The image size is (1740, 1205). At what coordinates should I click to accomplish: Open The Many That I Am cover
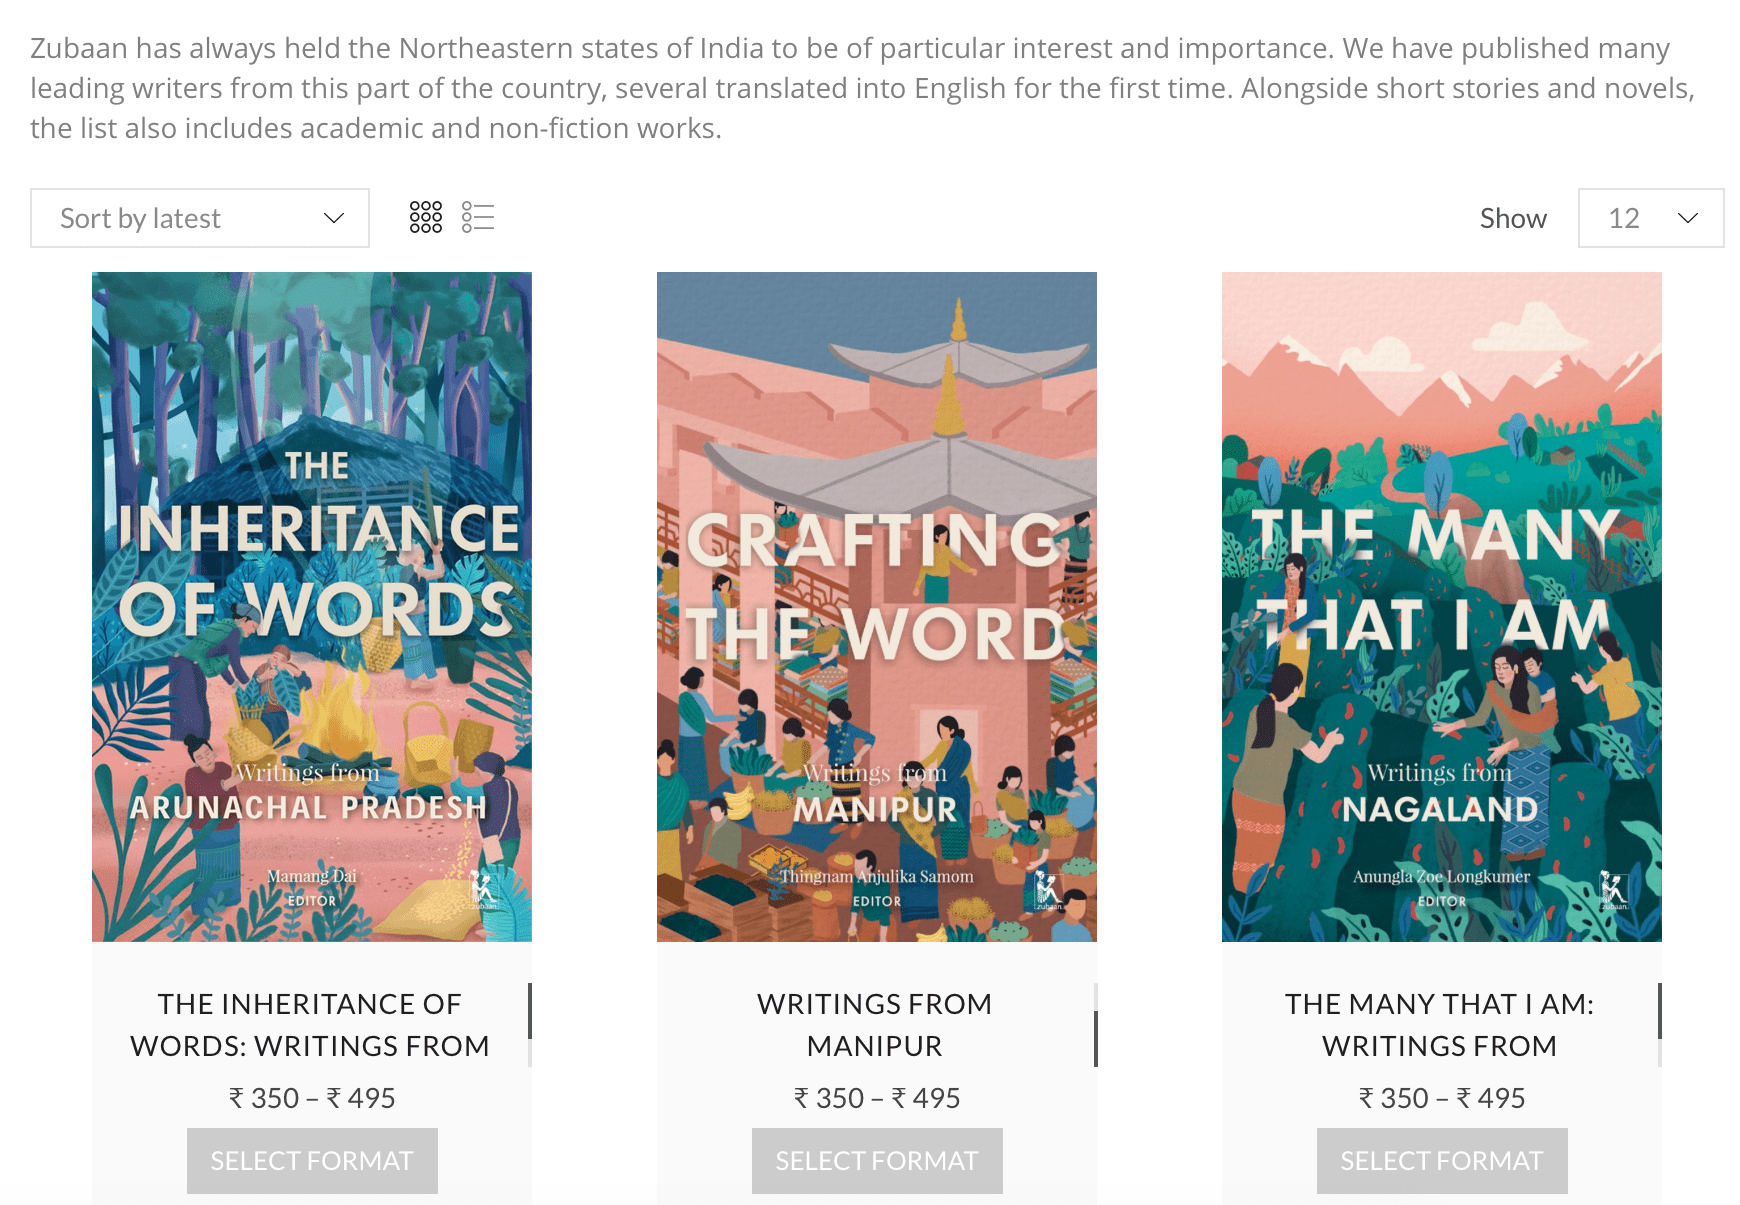tap(1442, 607)
